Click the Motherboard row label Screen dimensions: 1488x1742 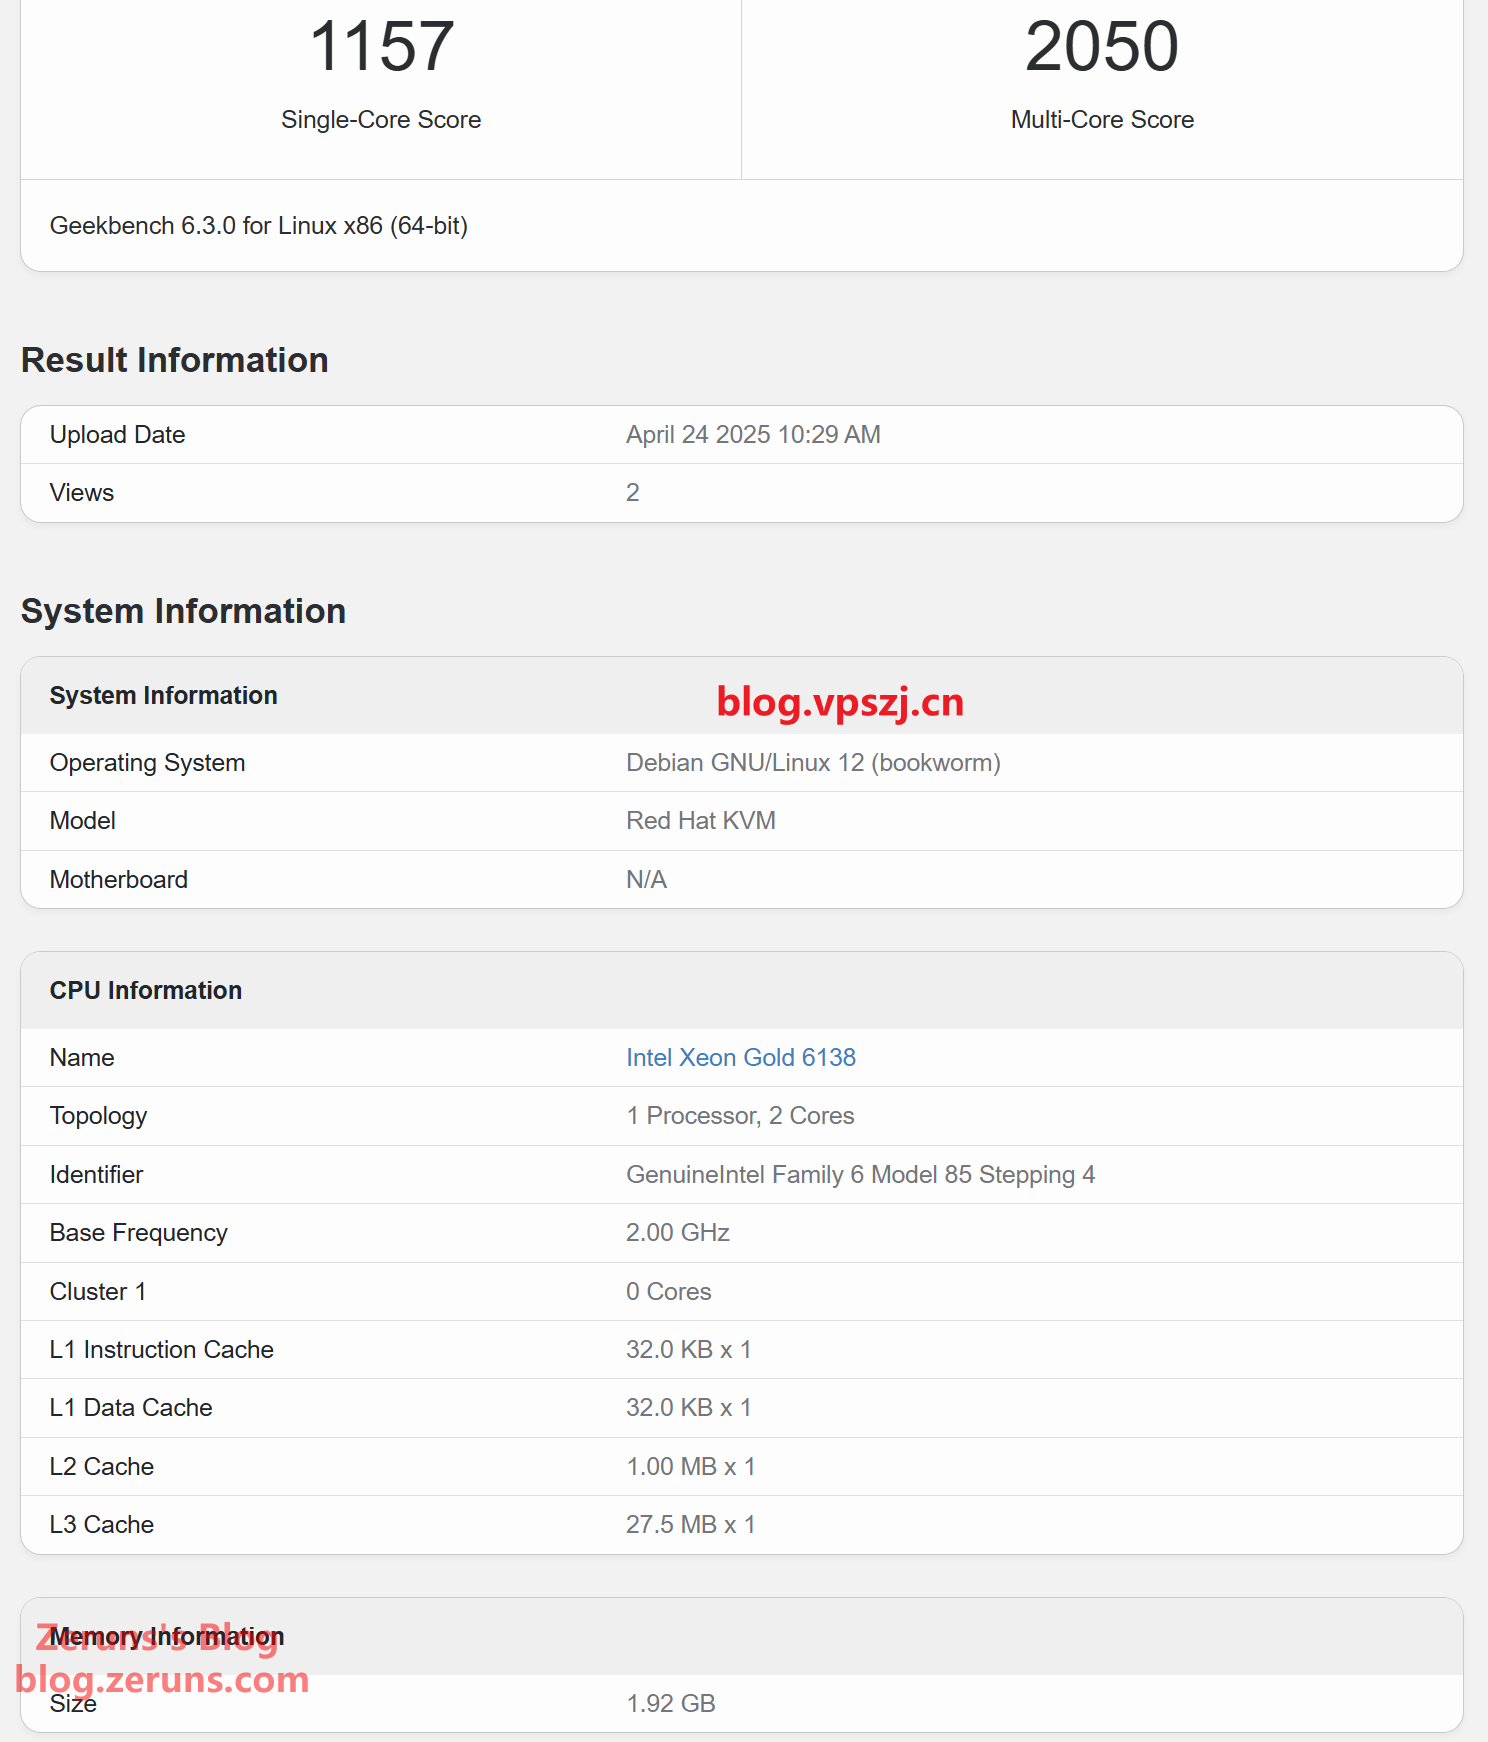pos(119,880)
